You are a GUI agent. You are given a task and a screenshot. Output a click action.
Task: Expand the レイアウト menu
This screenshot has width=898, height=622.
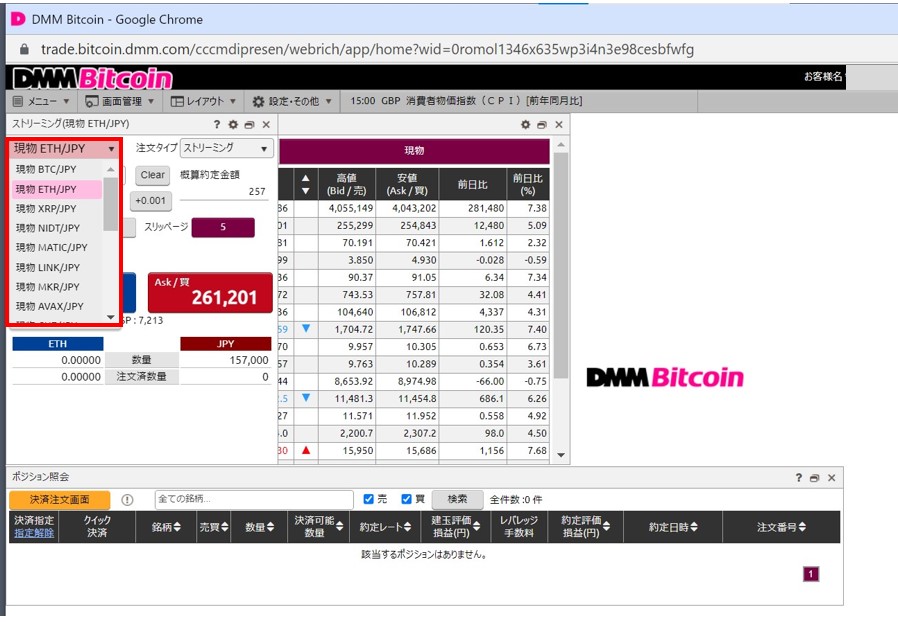[x=203, y=101]
